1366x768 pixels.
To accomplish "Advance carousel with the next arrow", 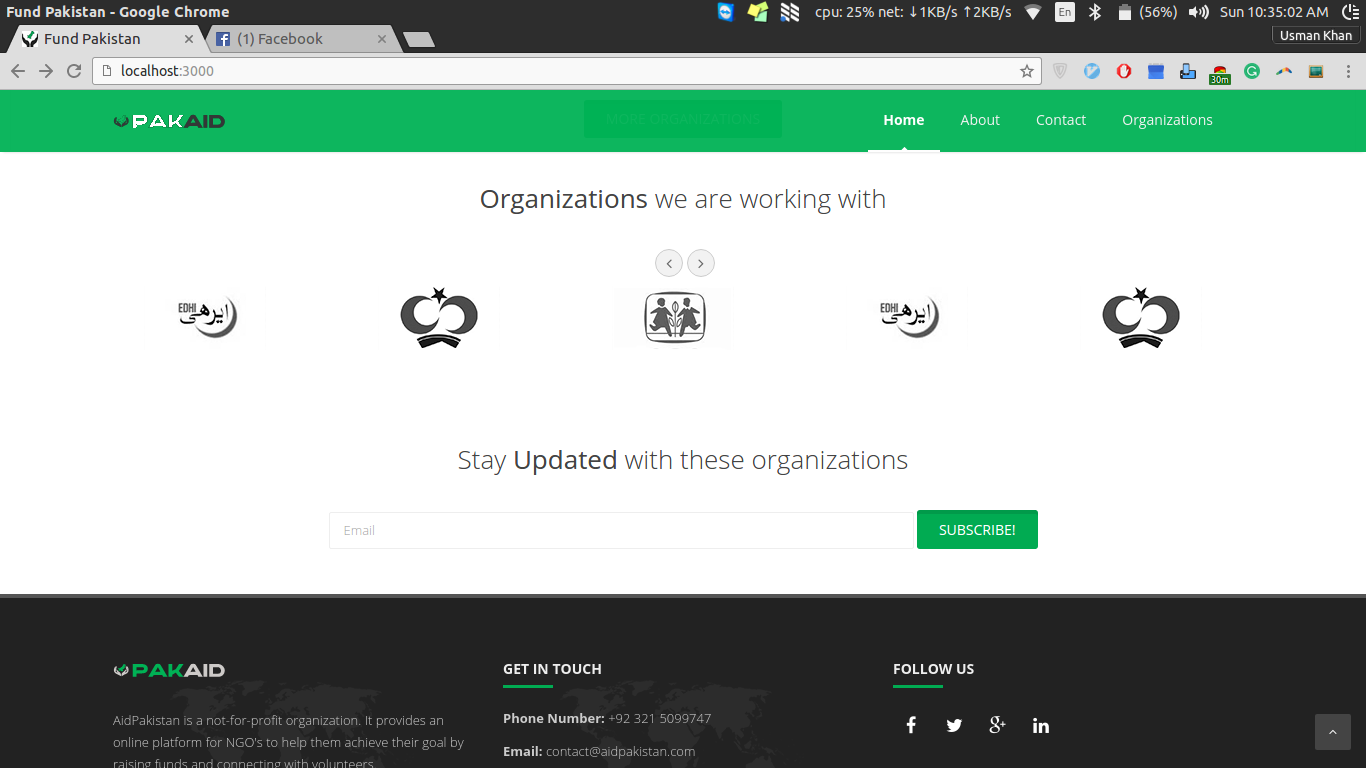I will [x=701, y=263].
